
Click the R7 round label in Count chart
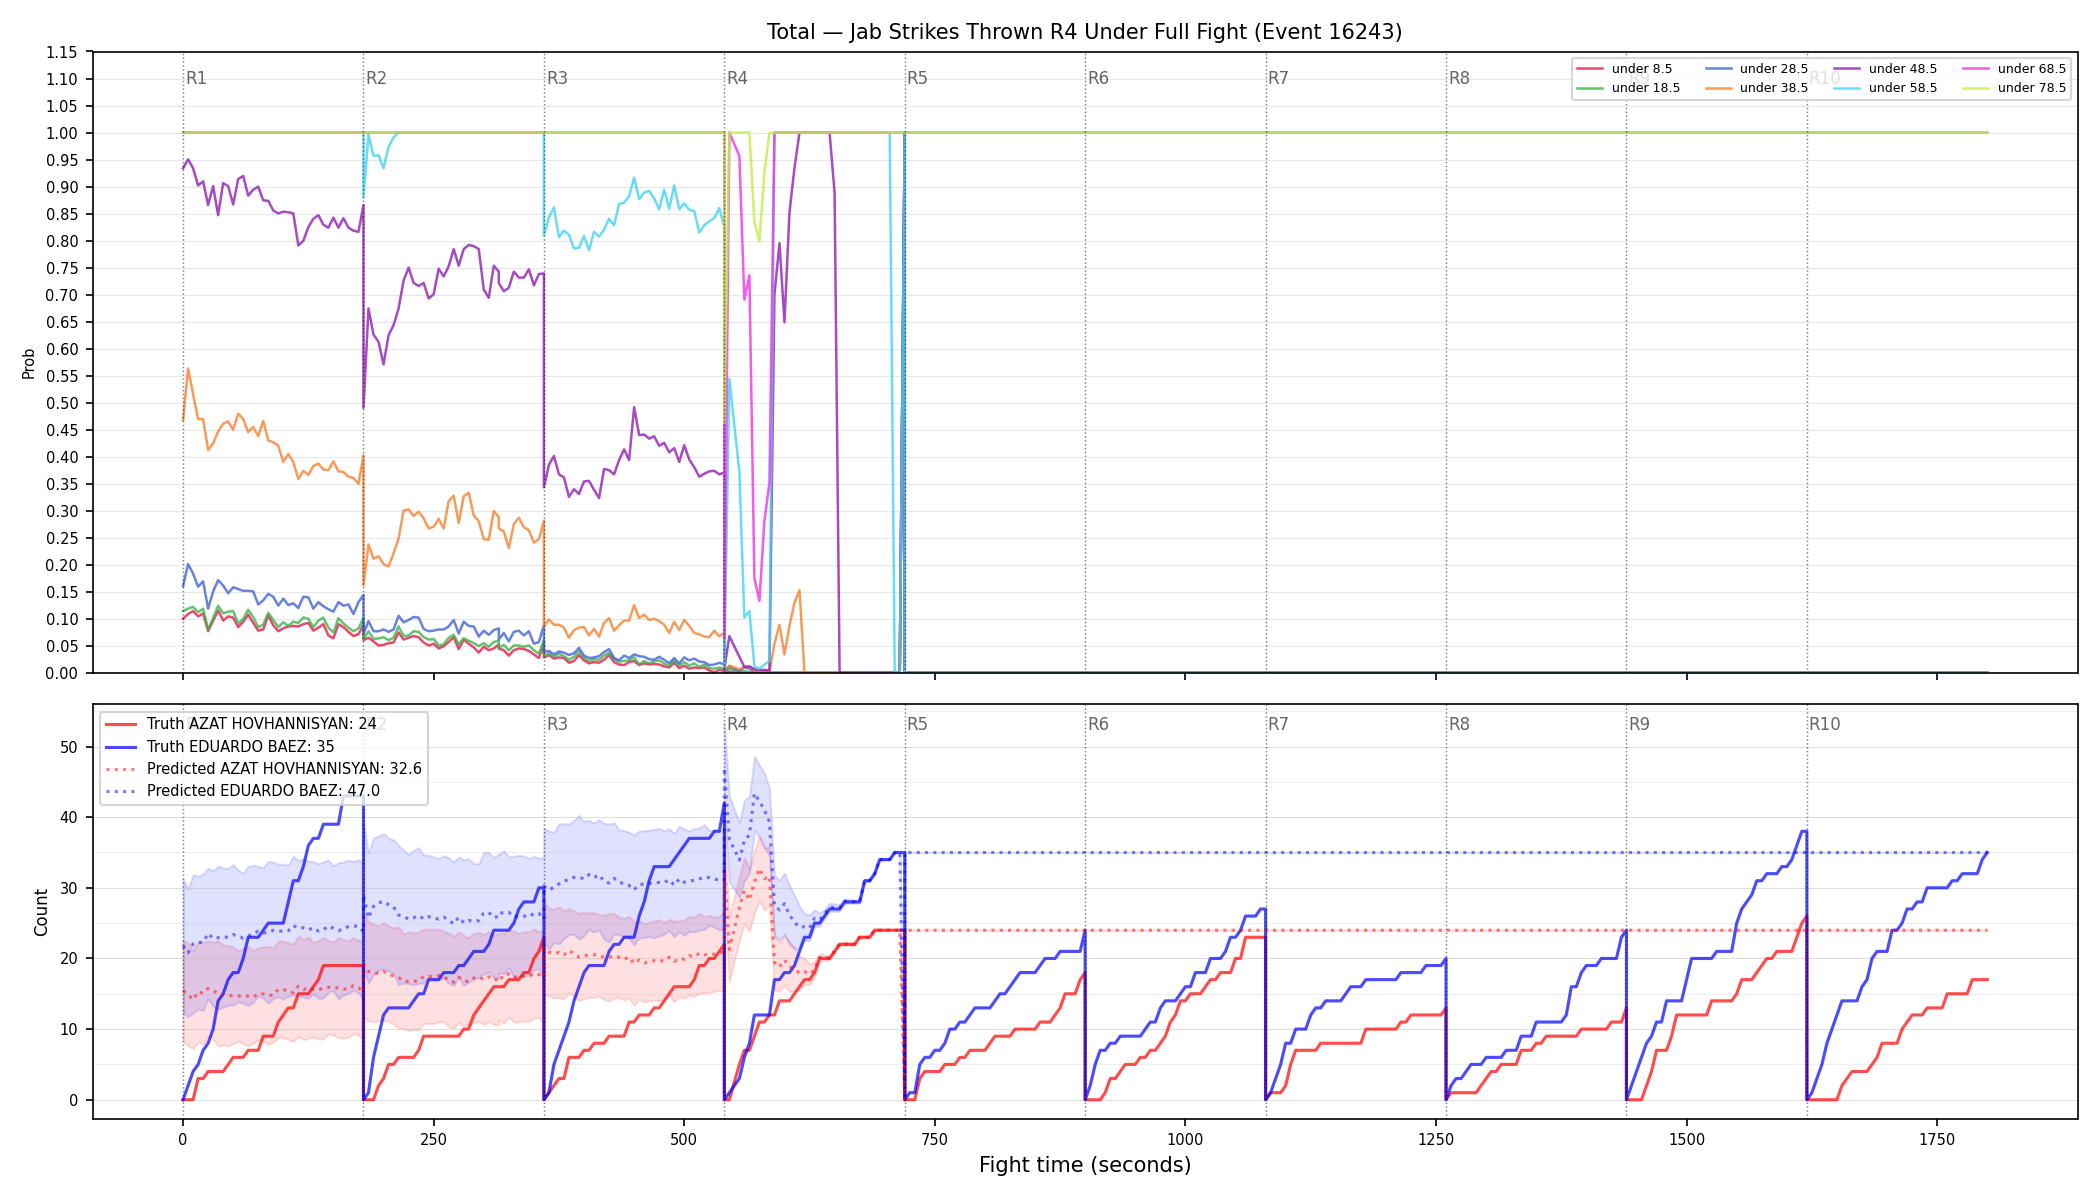click(1278, 724)
